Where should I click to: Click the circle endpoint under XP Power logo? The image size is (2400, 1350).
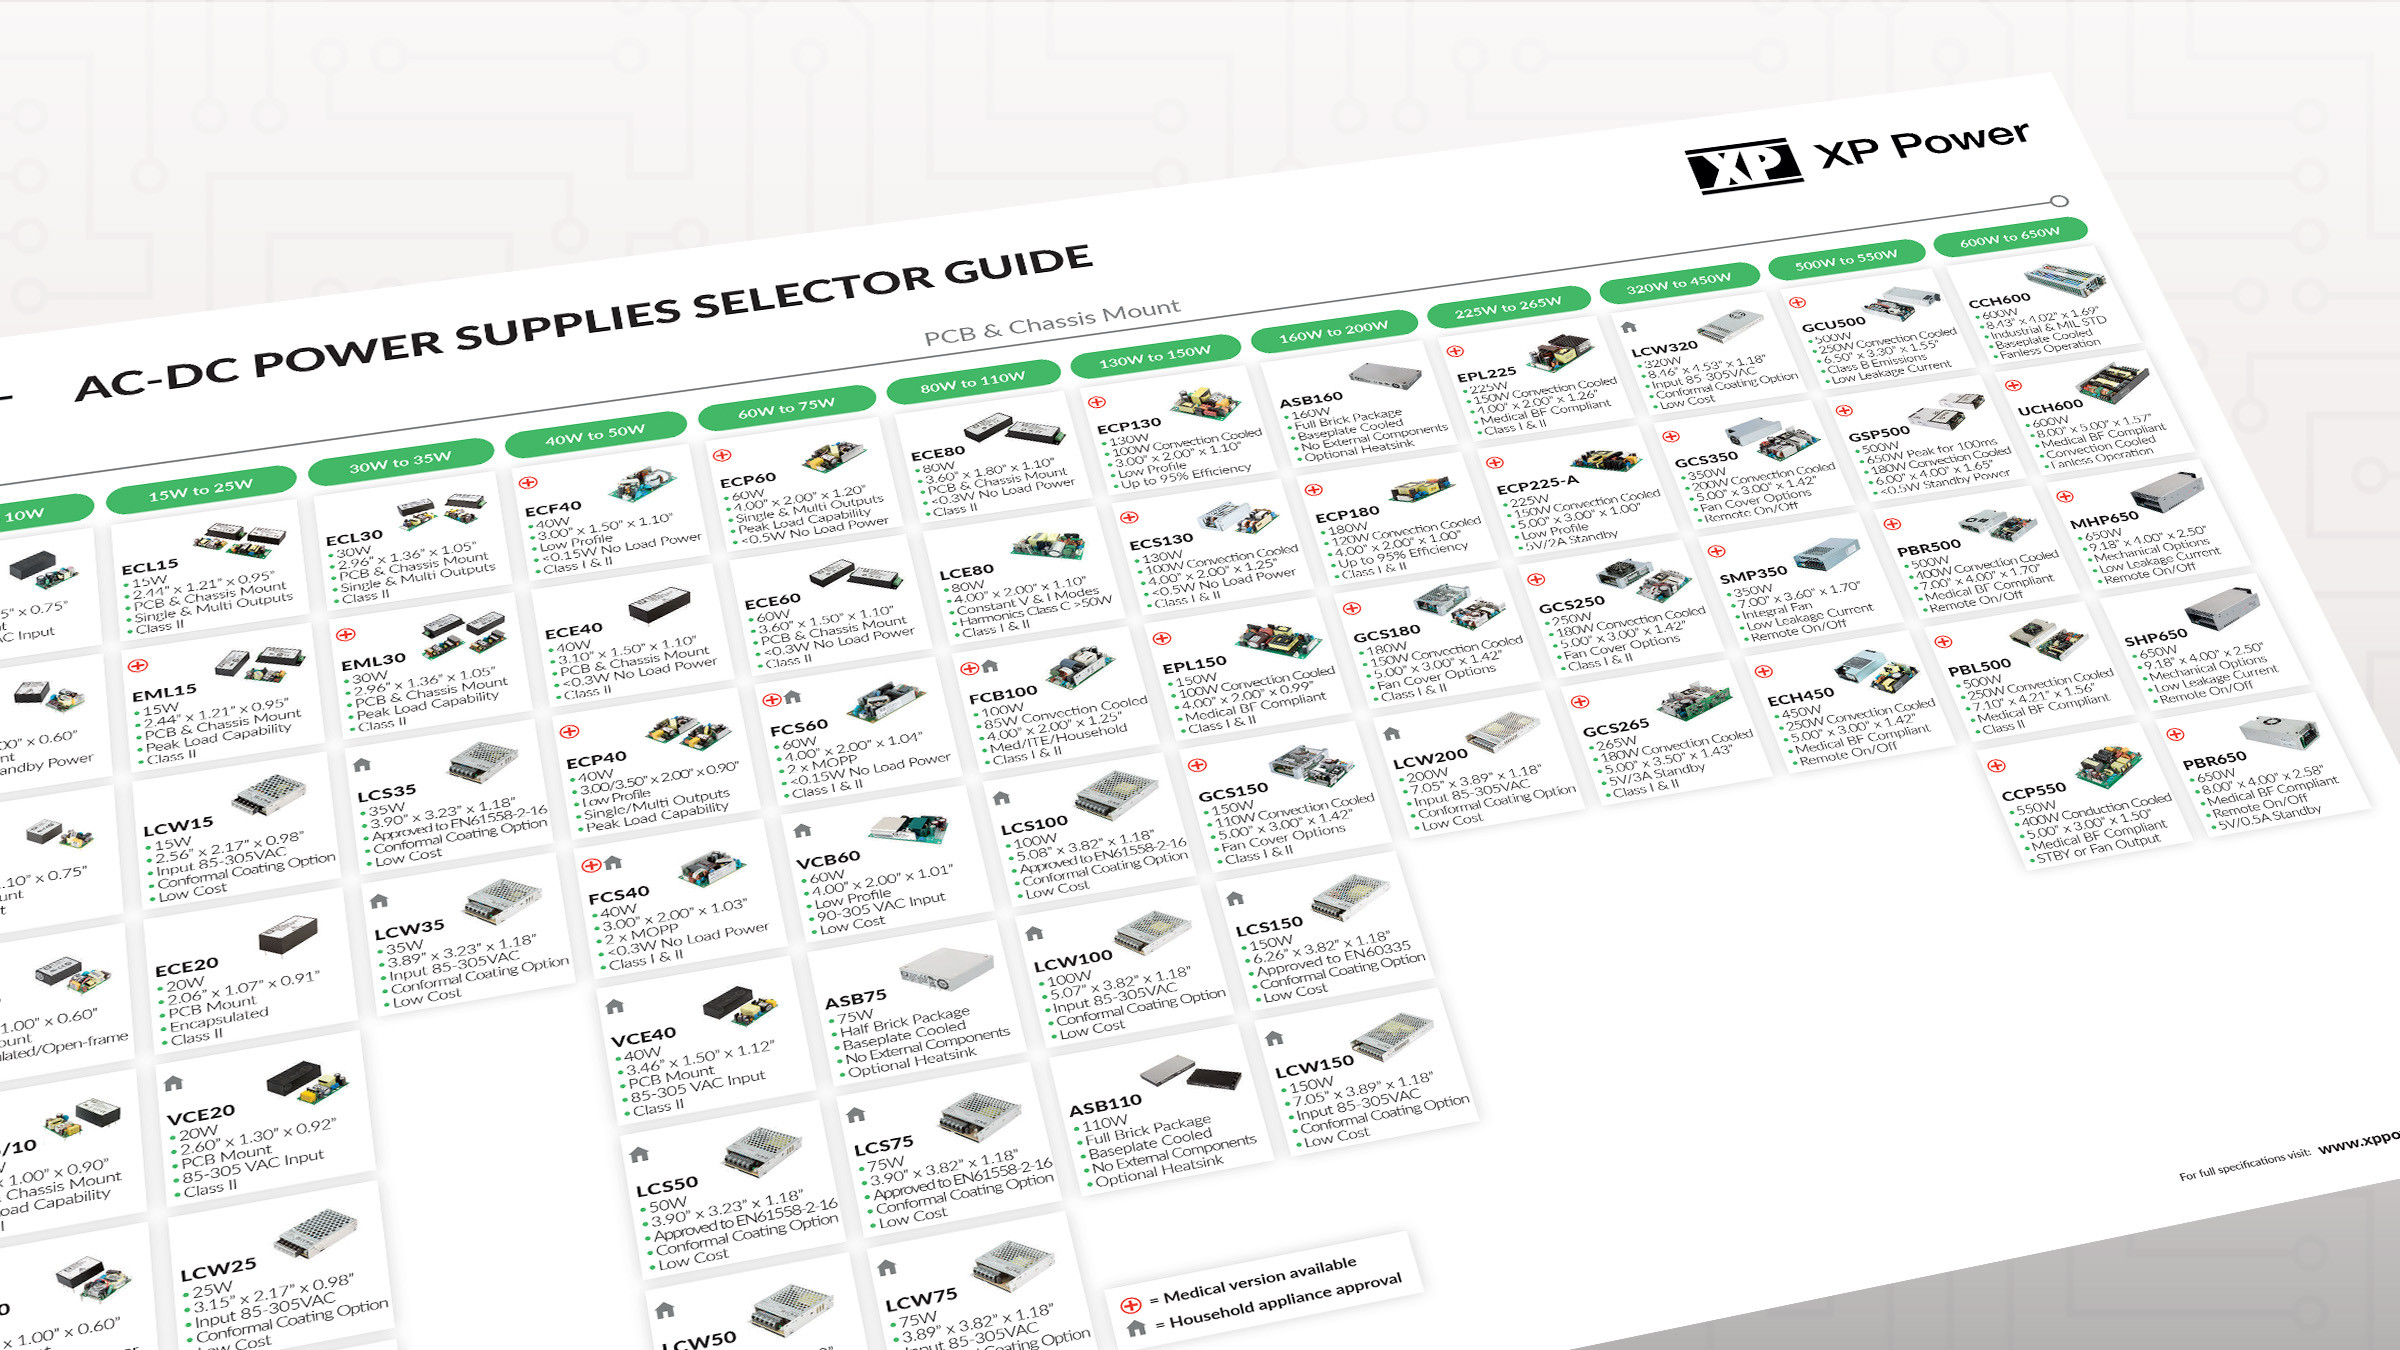[x=2059, y=201]
